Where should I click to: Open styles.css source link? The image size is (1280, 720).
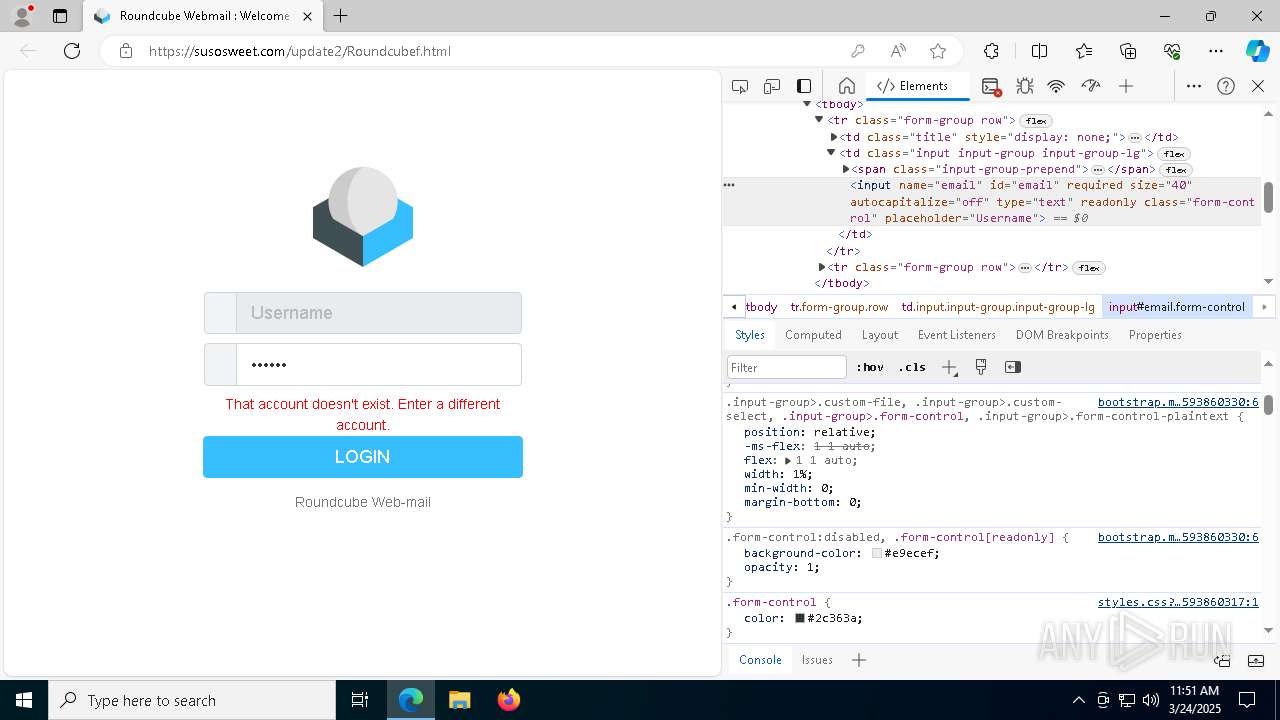click(1178, 602)
